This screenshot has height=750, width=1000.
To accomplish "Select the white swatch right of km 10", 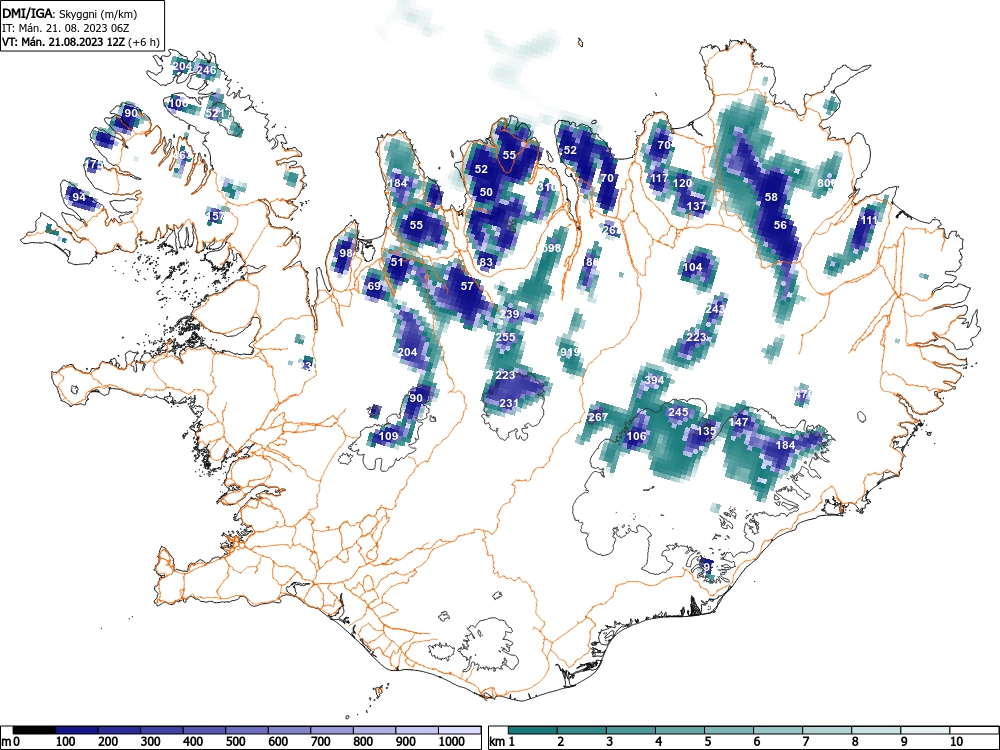I will (974, 730).
